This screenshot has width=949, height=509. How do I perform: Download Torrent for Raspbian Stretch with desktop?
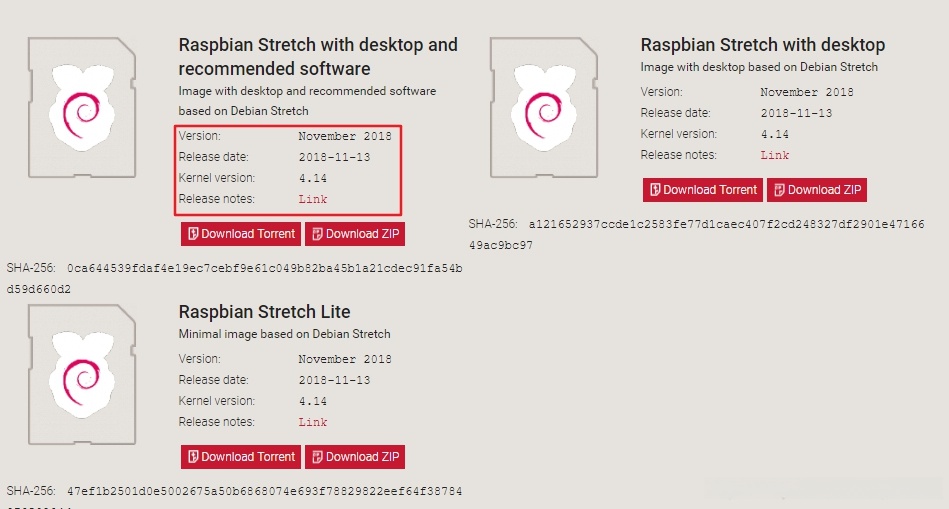(x=702, y=190)
